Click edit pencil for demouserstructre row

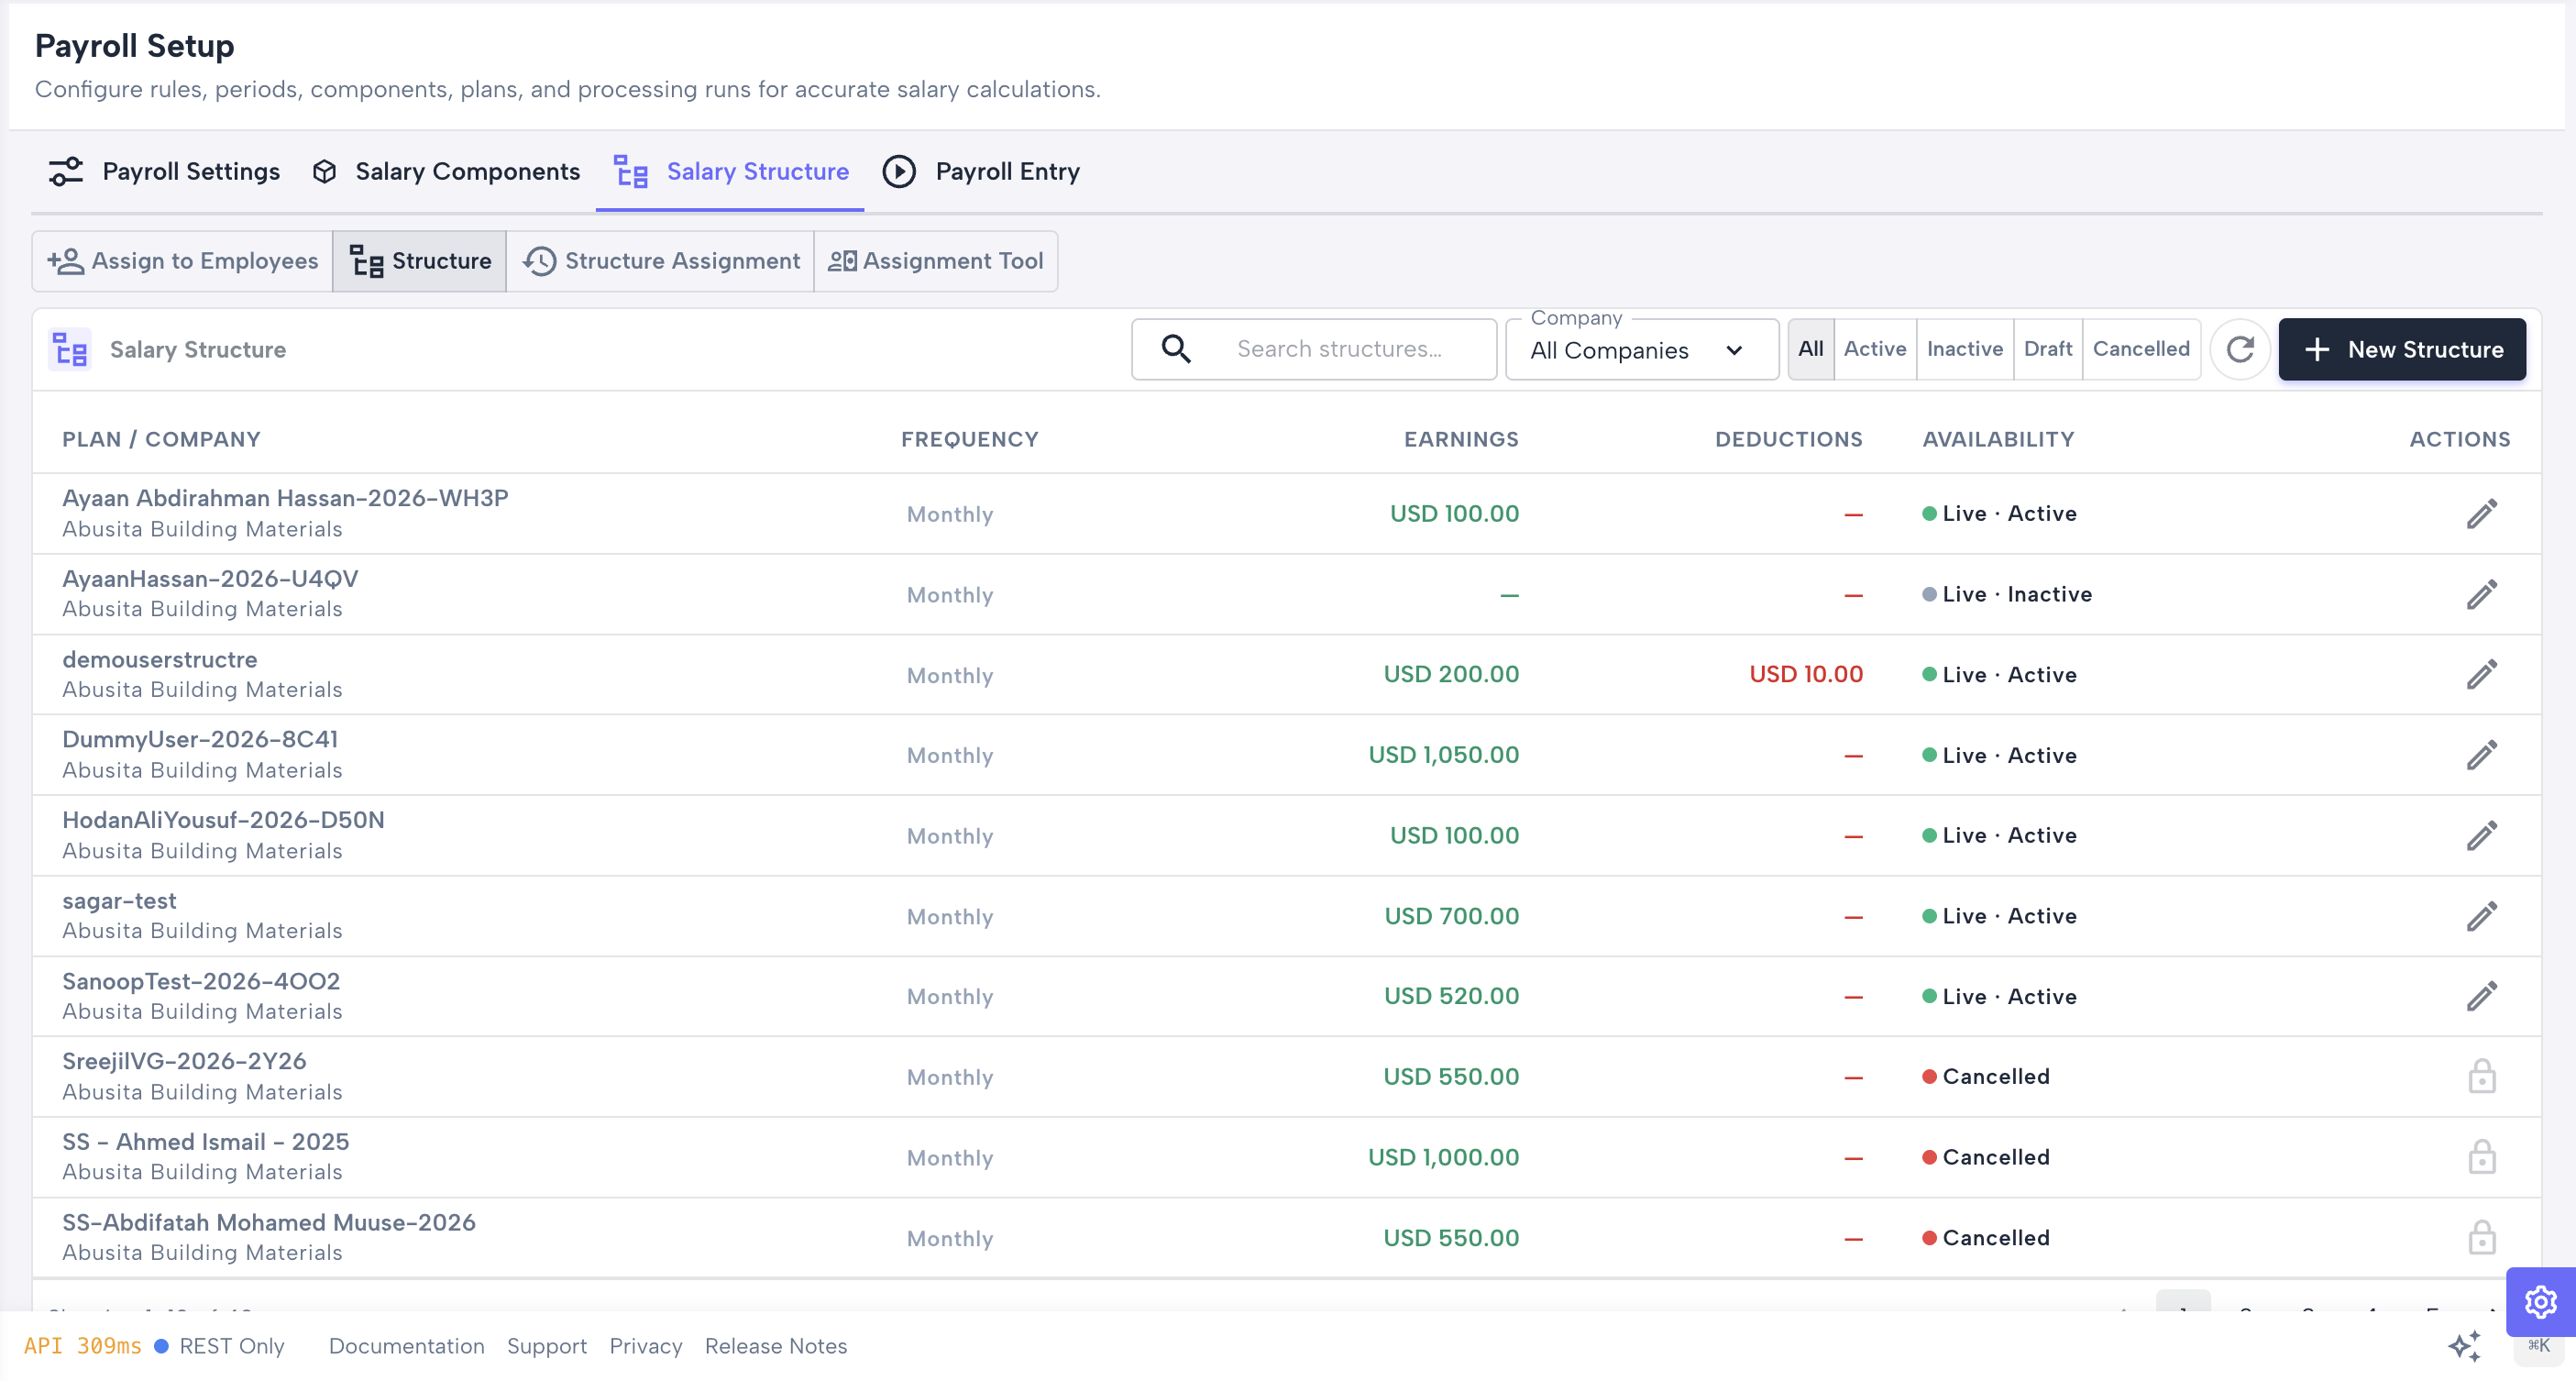(2481, 675)
